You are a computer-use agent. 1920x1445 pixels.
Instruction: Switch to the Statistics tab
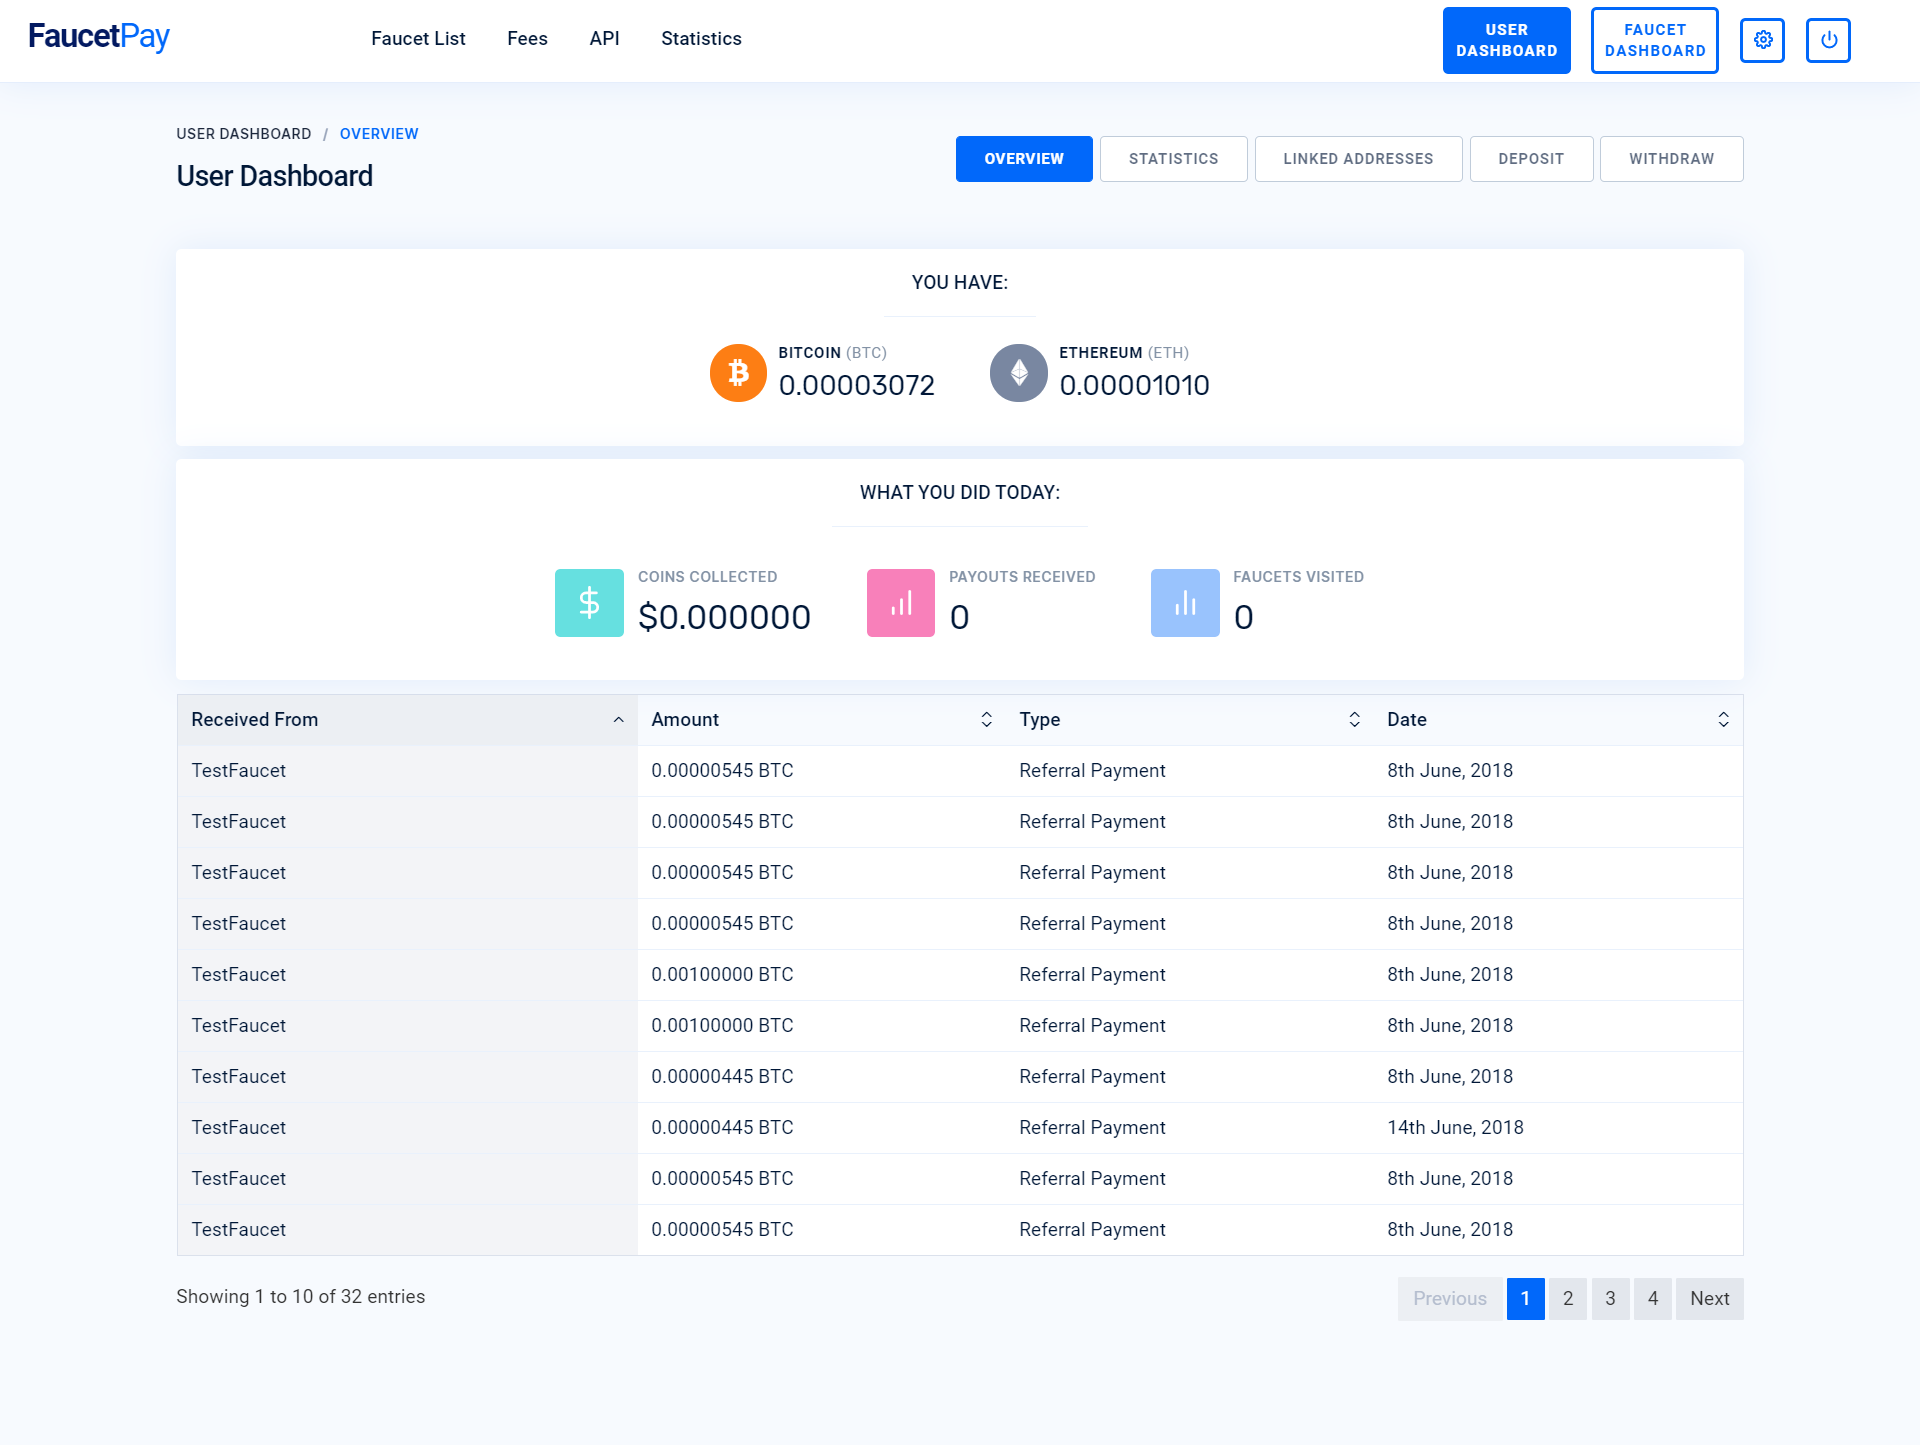click(1173, 159)
